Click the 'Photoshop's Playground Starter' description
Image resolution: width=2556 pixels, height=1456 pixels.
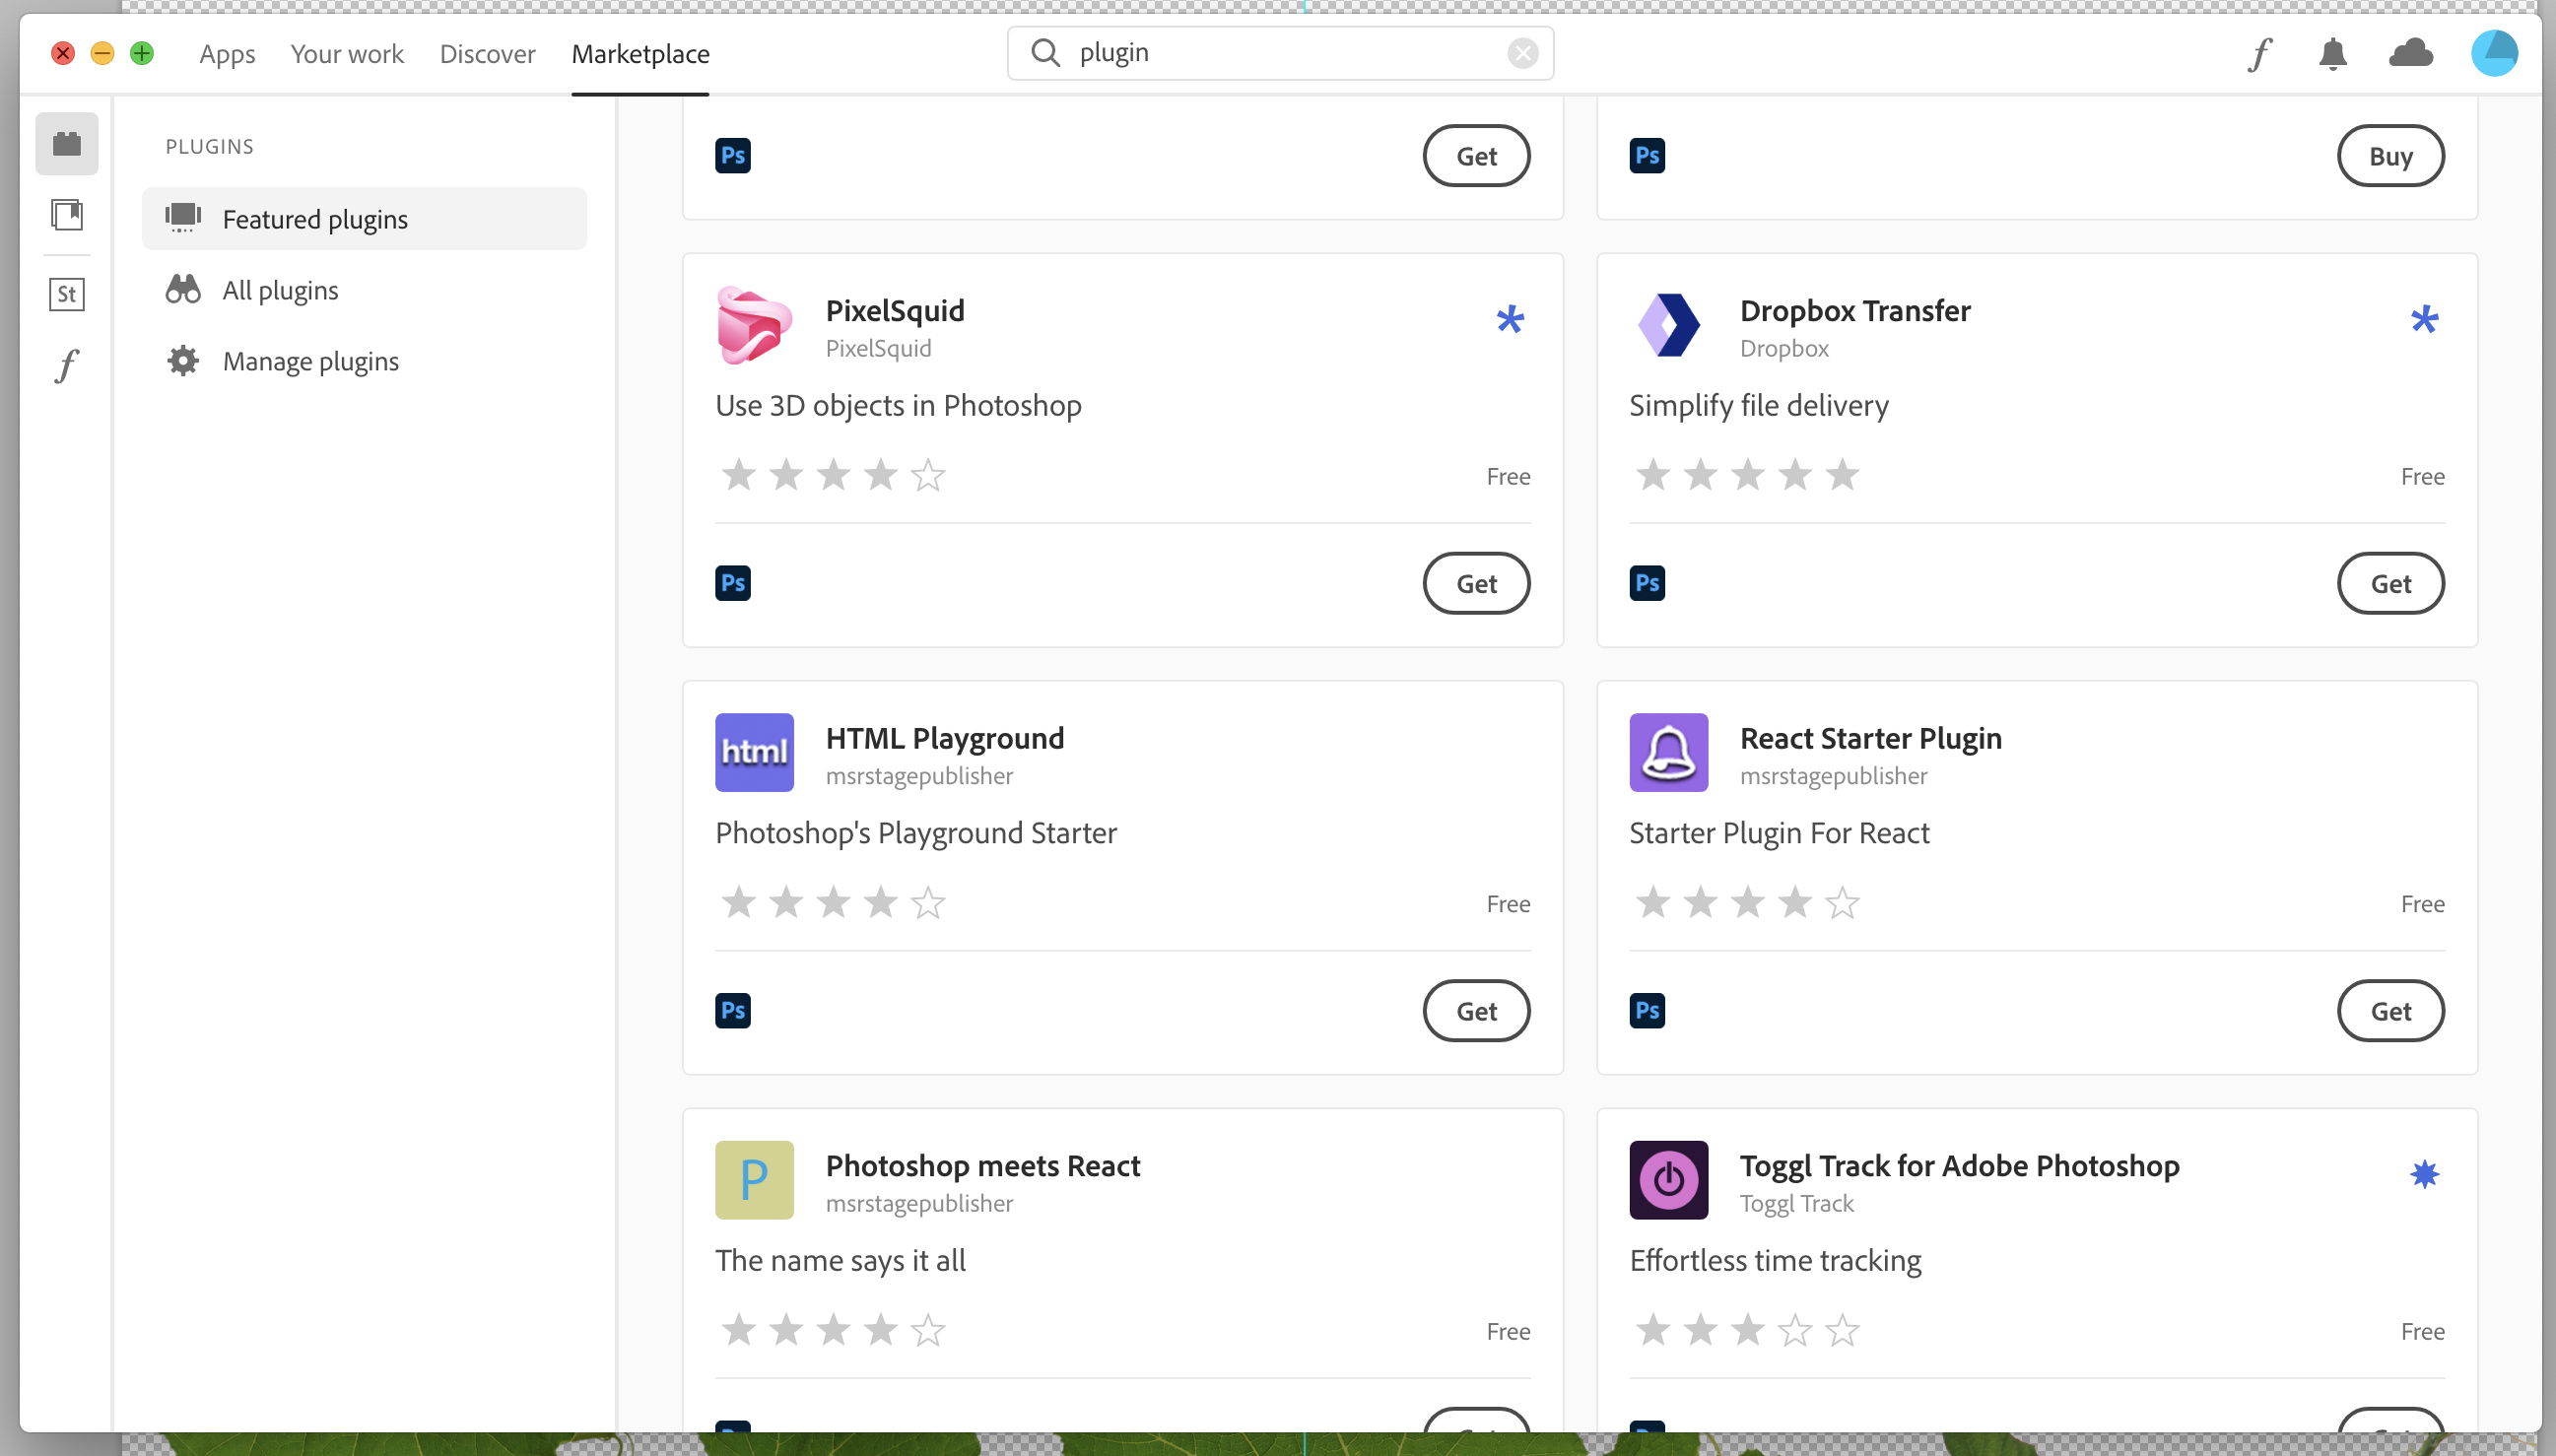(x=916, y=833)
